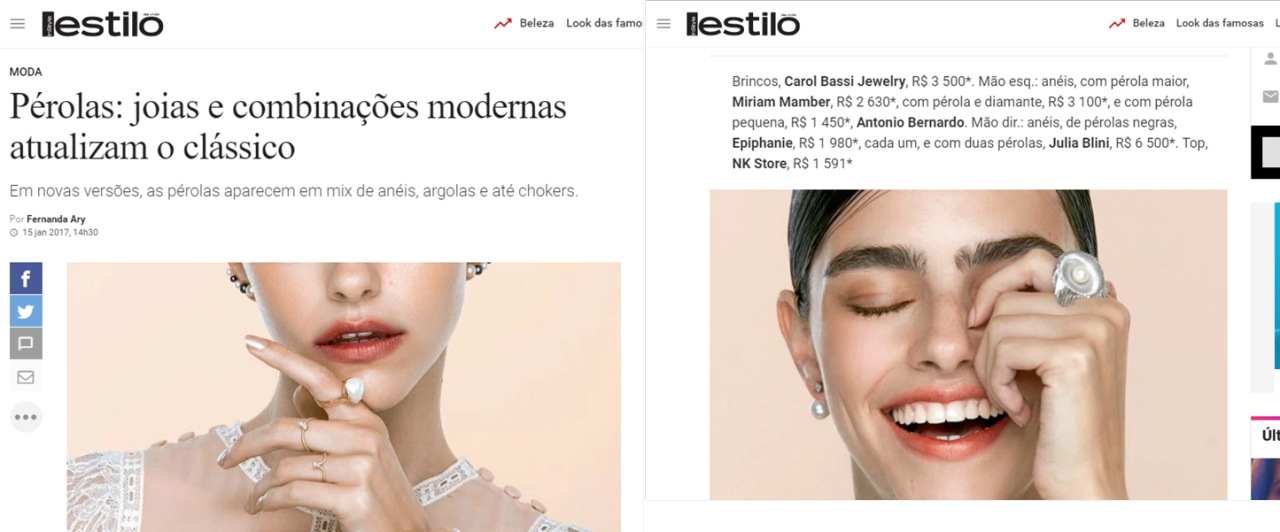Open comments via speech bubble icon

[x=26, y=344]
